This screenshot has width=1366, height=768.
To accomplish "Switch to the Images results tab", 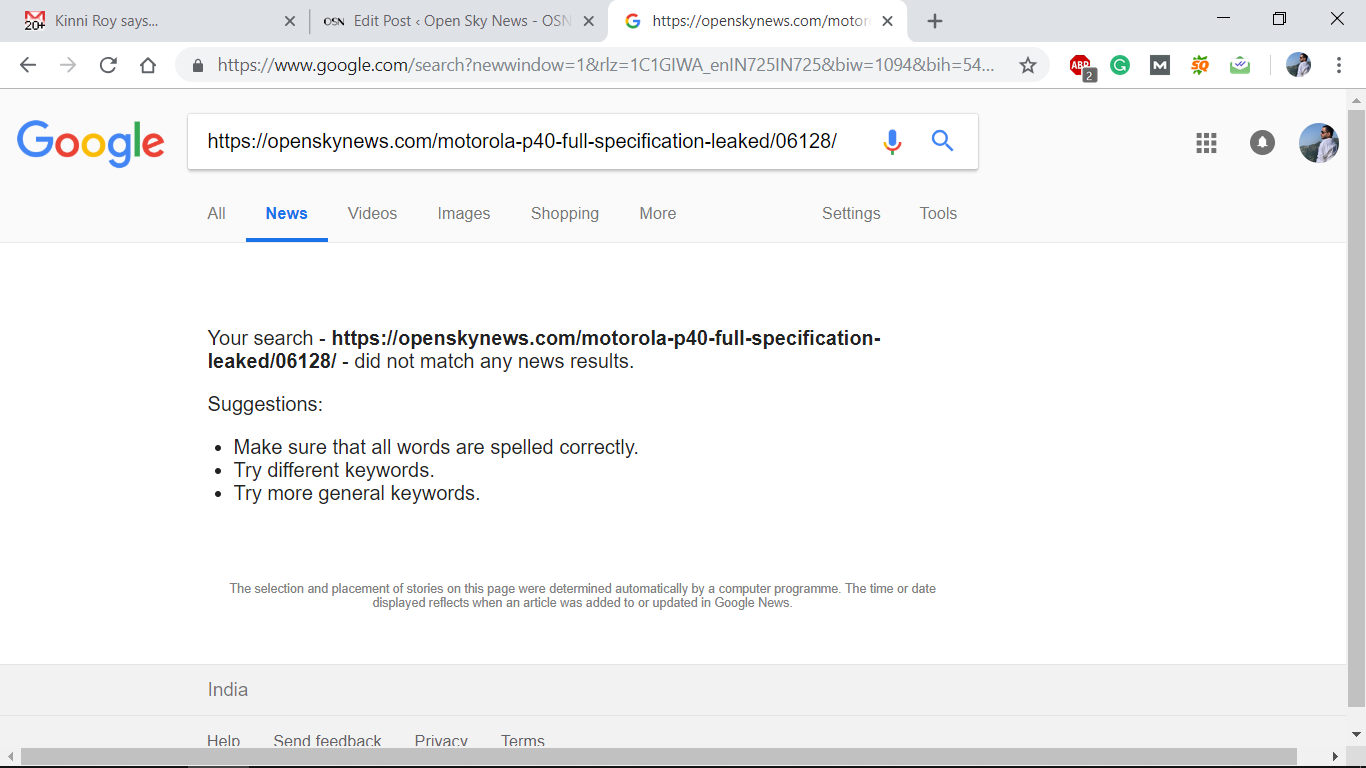I will 464,213.
